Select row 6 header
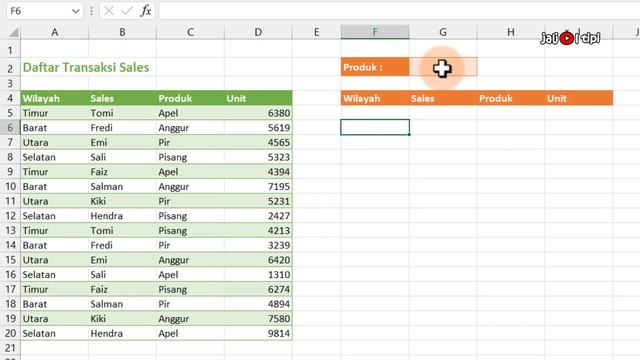Viewport: 640px width, 360px height. (10, 128)
